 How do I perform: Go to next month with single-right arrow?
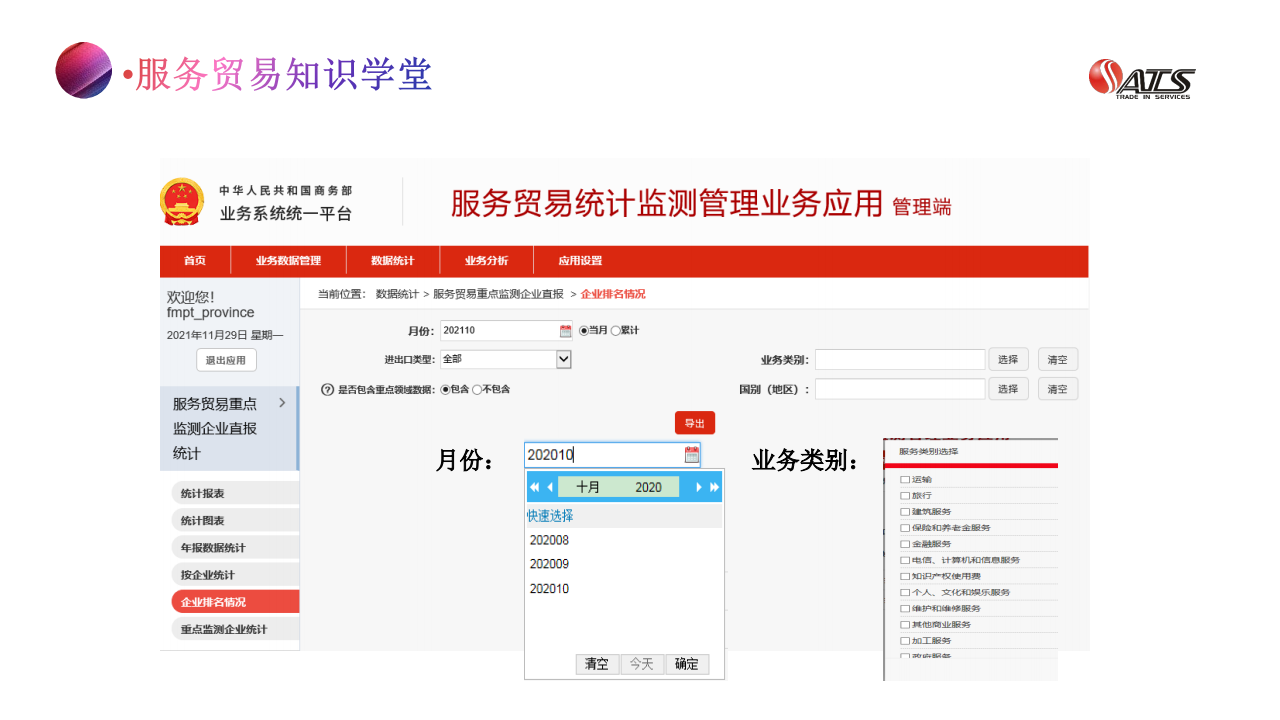(x=698, y=487)
